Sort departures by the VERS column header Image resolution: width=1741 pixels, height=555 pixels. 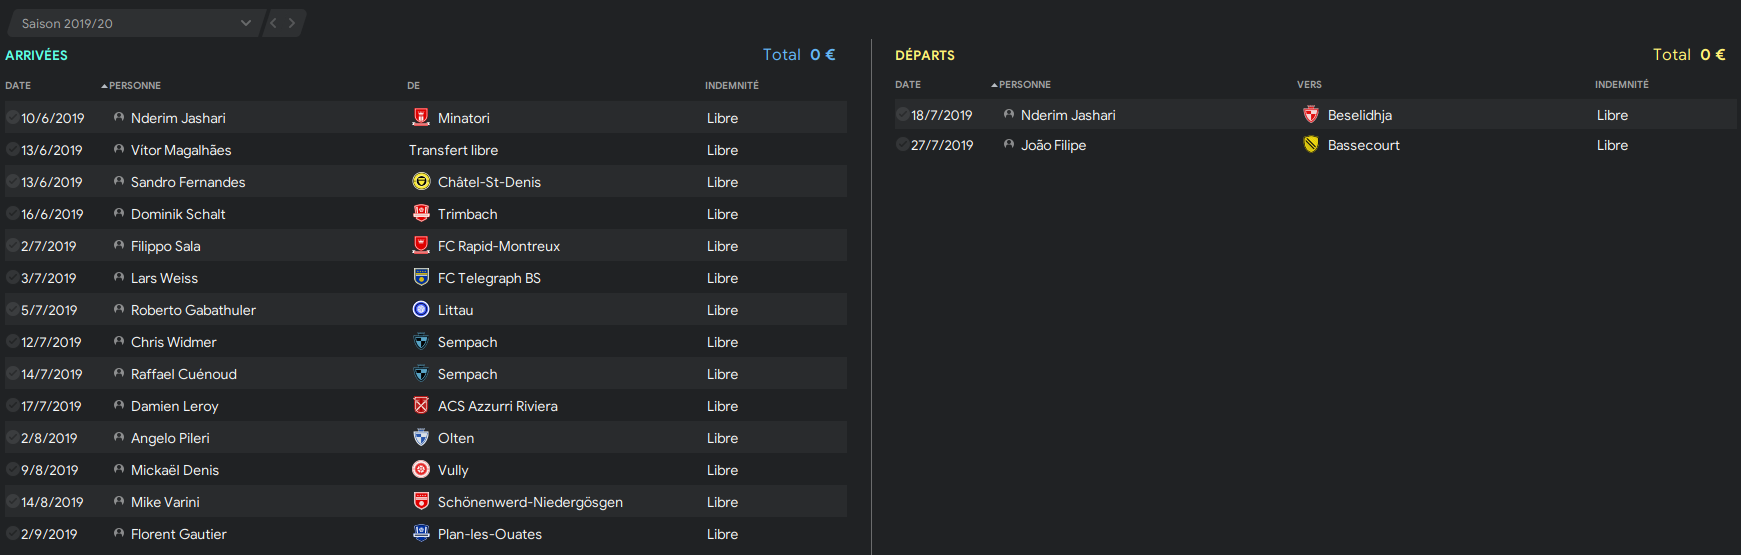coord(1309,85)
